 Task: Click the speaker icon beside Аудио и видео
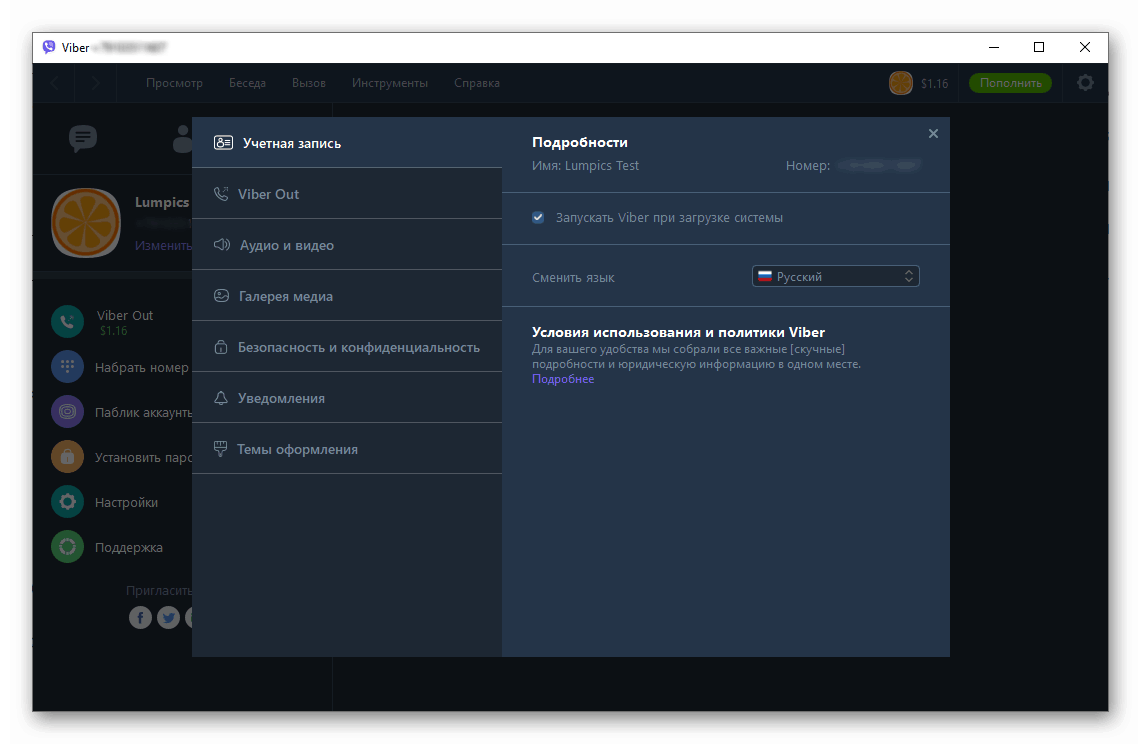[x=221, y=245]
